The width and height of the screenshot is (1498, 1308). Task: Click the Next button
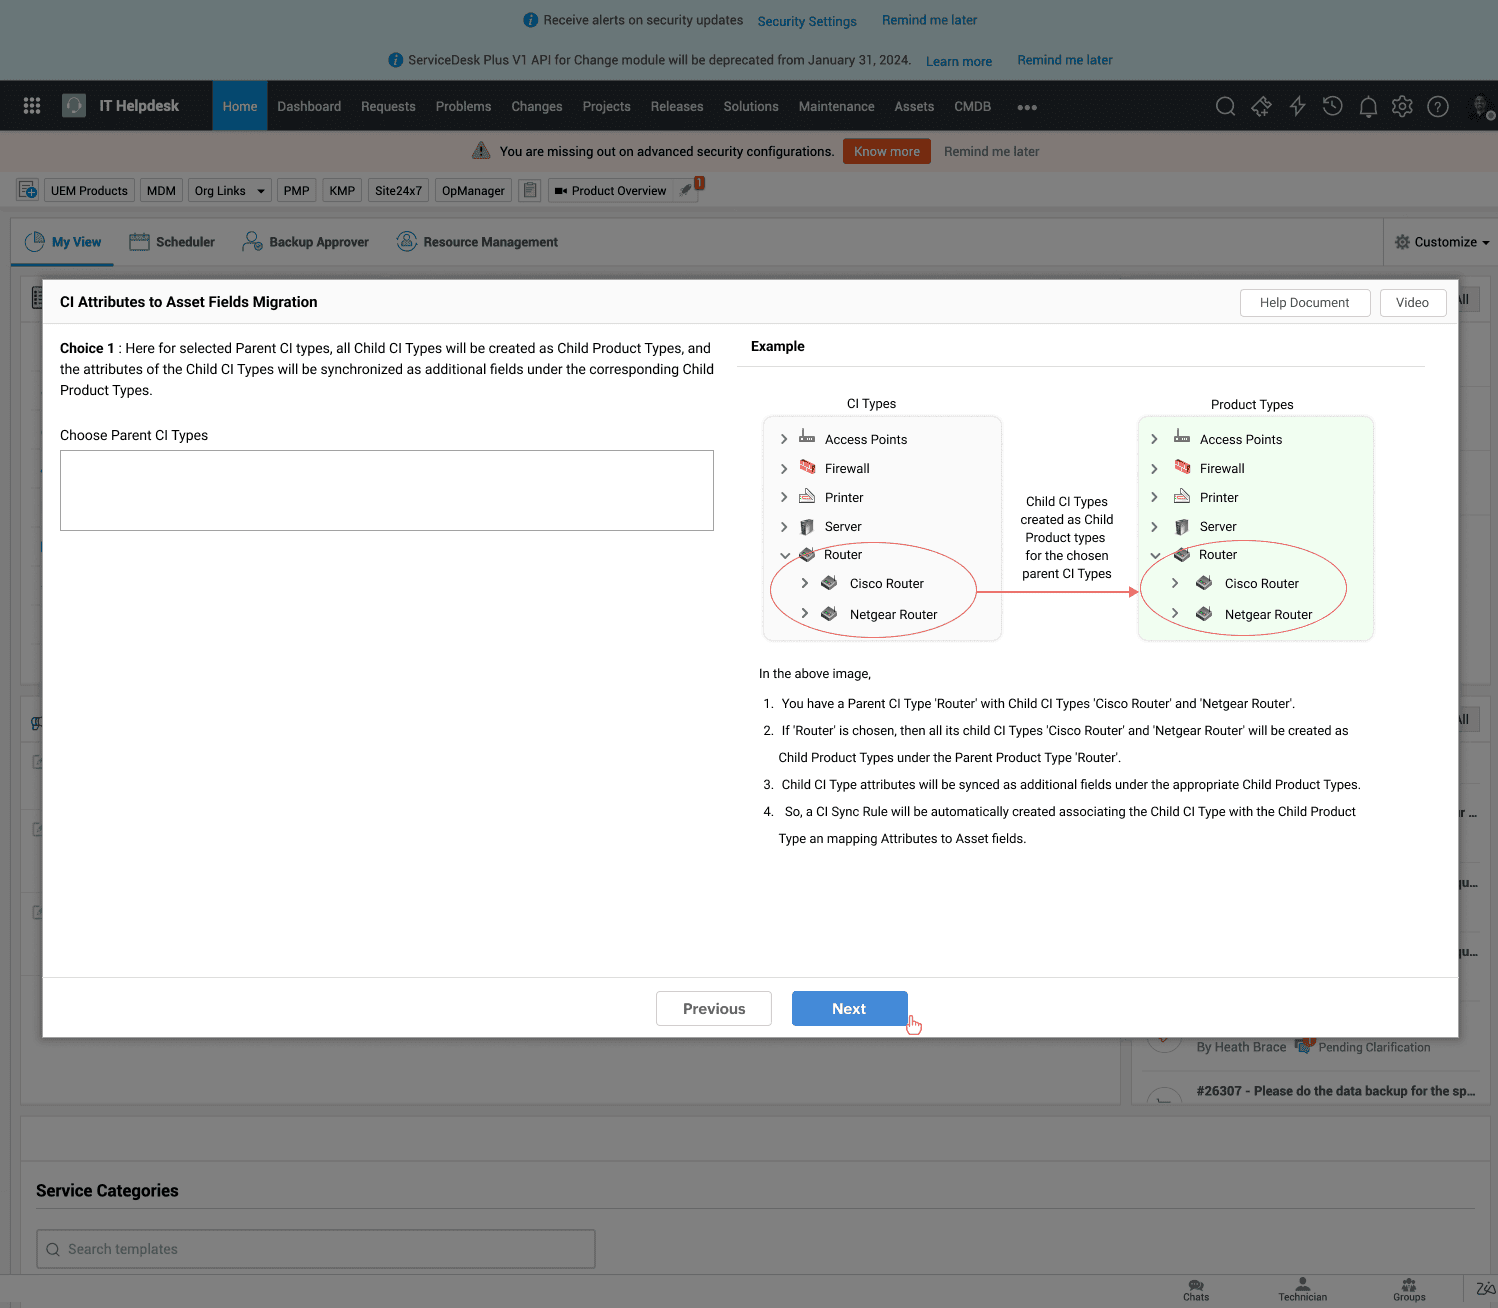(x=849, y=1009)
